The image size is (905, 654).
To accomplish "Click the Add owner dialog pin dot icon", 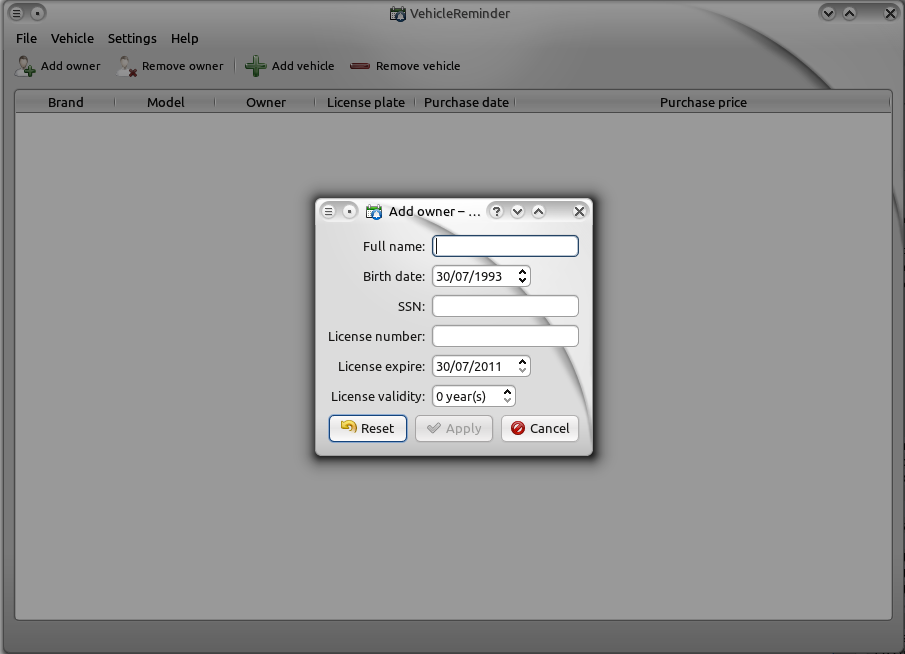I will (x=349, y=212).
